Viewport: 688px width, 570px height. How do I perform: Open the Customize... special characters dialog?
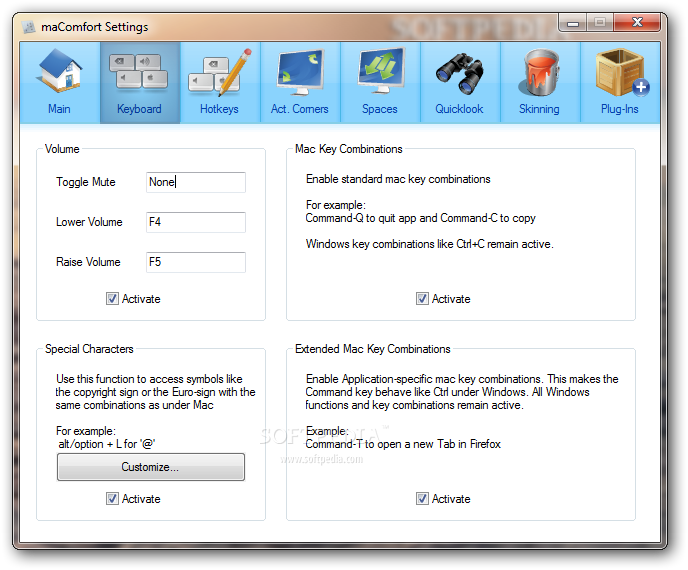tap(150, 467)
